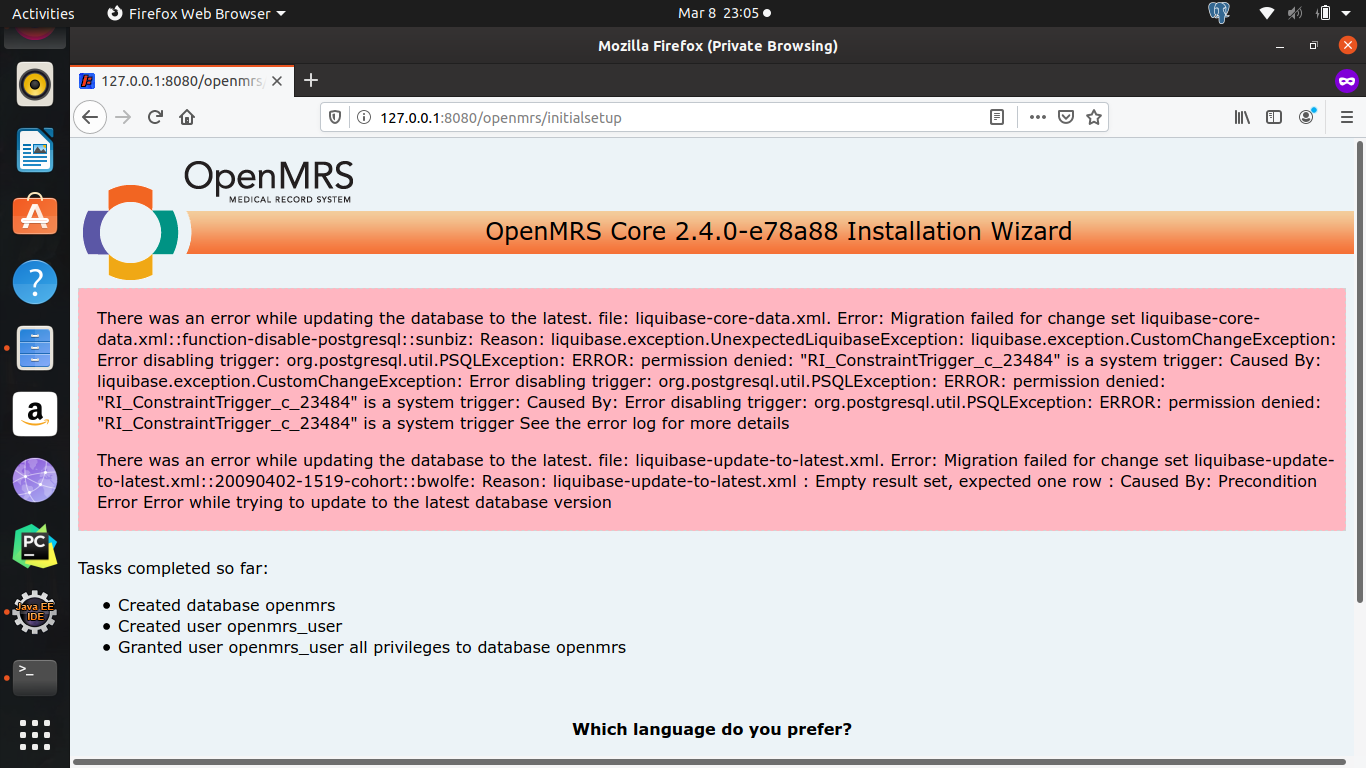1366x768 pixels.
Task: Open the clock showing Mar 8 23:05
Action: [724, 14]
